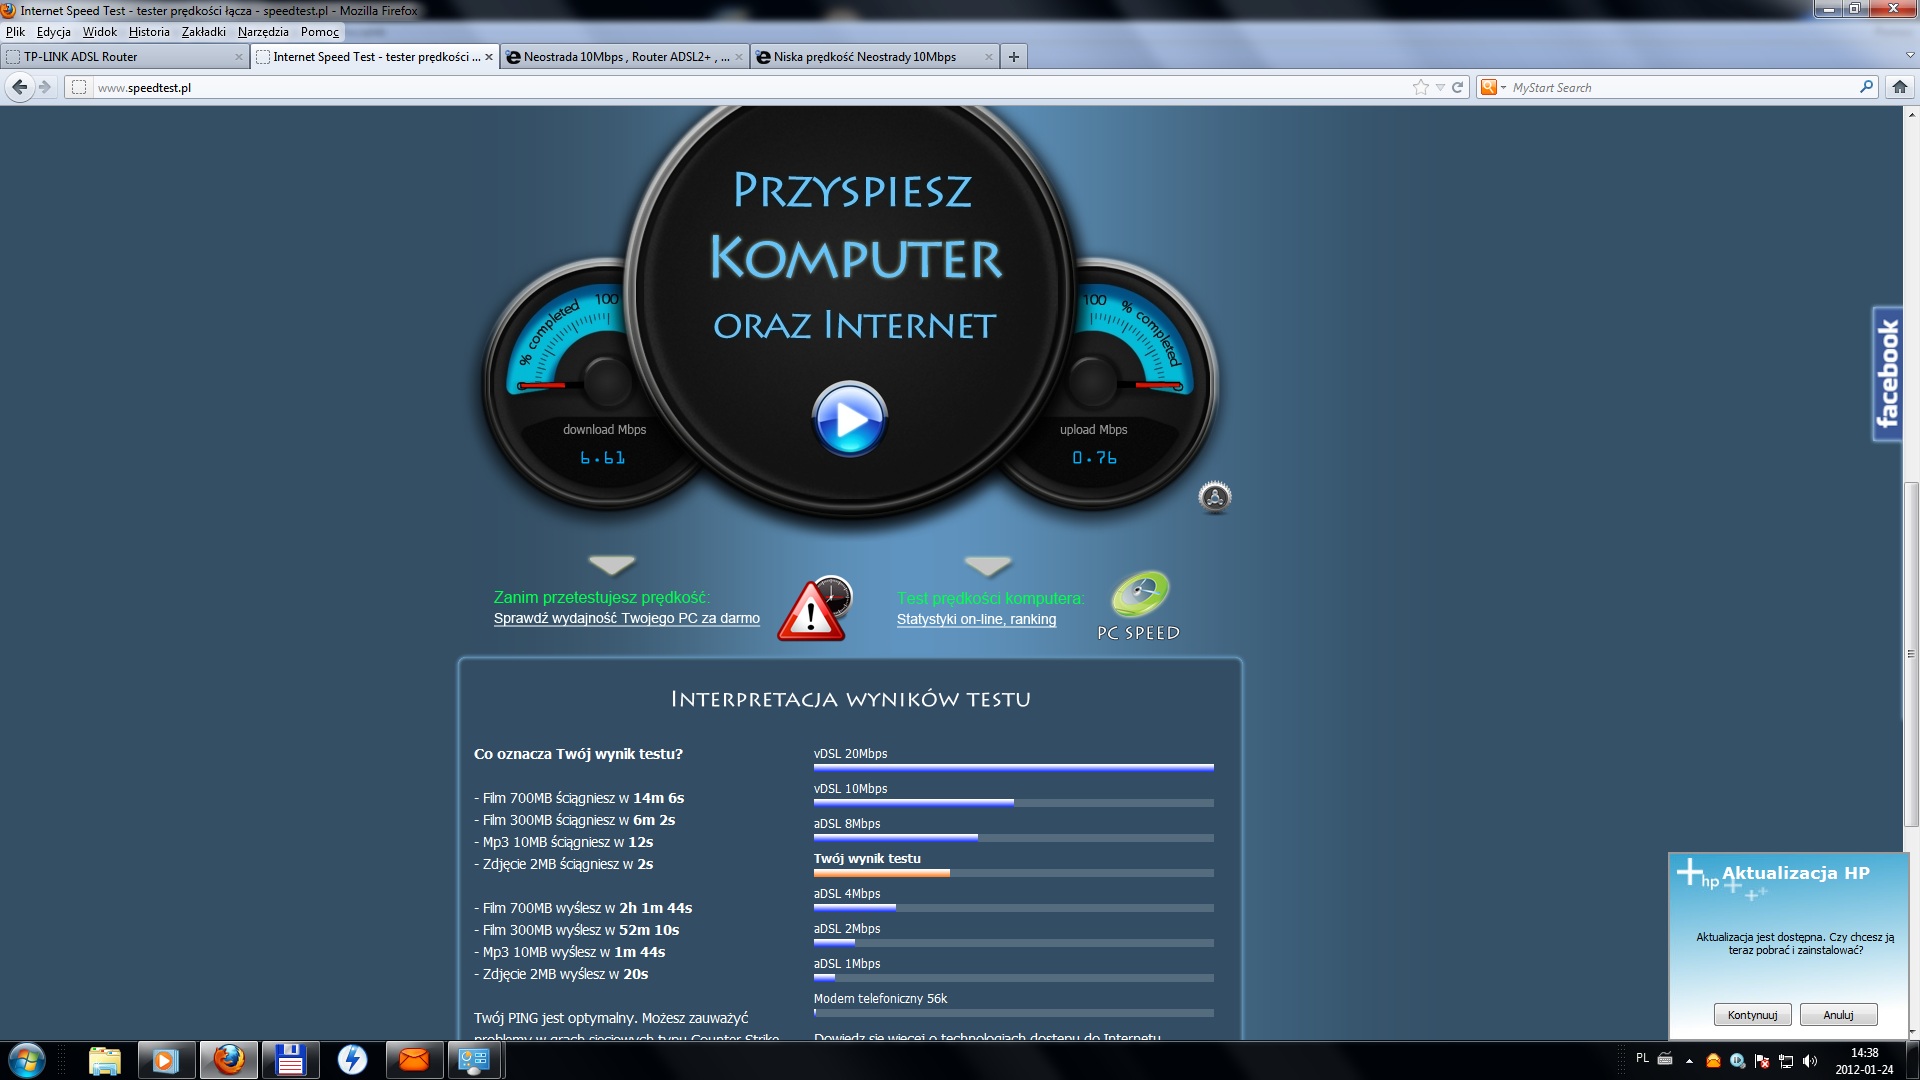Screen dimensions: 1920x1080
Task: Open a new tab with the plus button
Action: tap(1014, 57)
